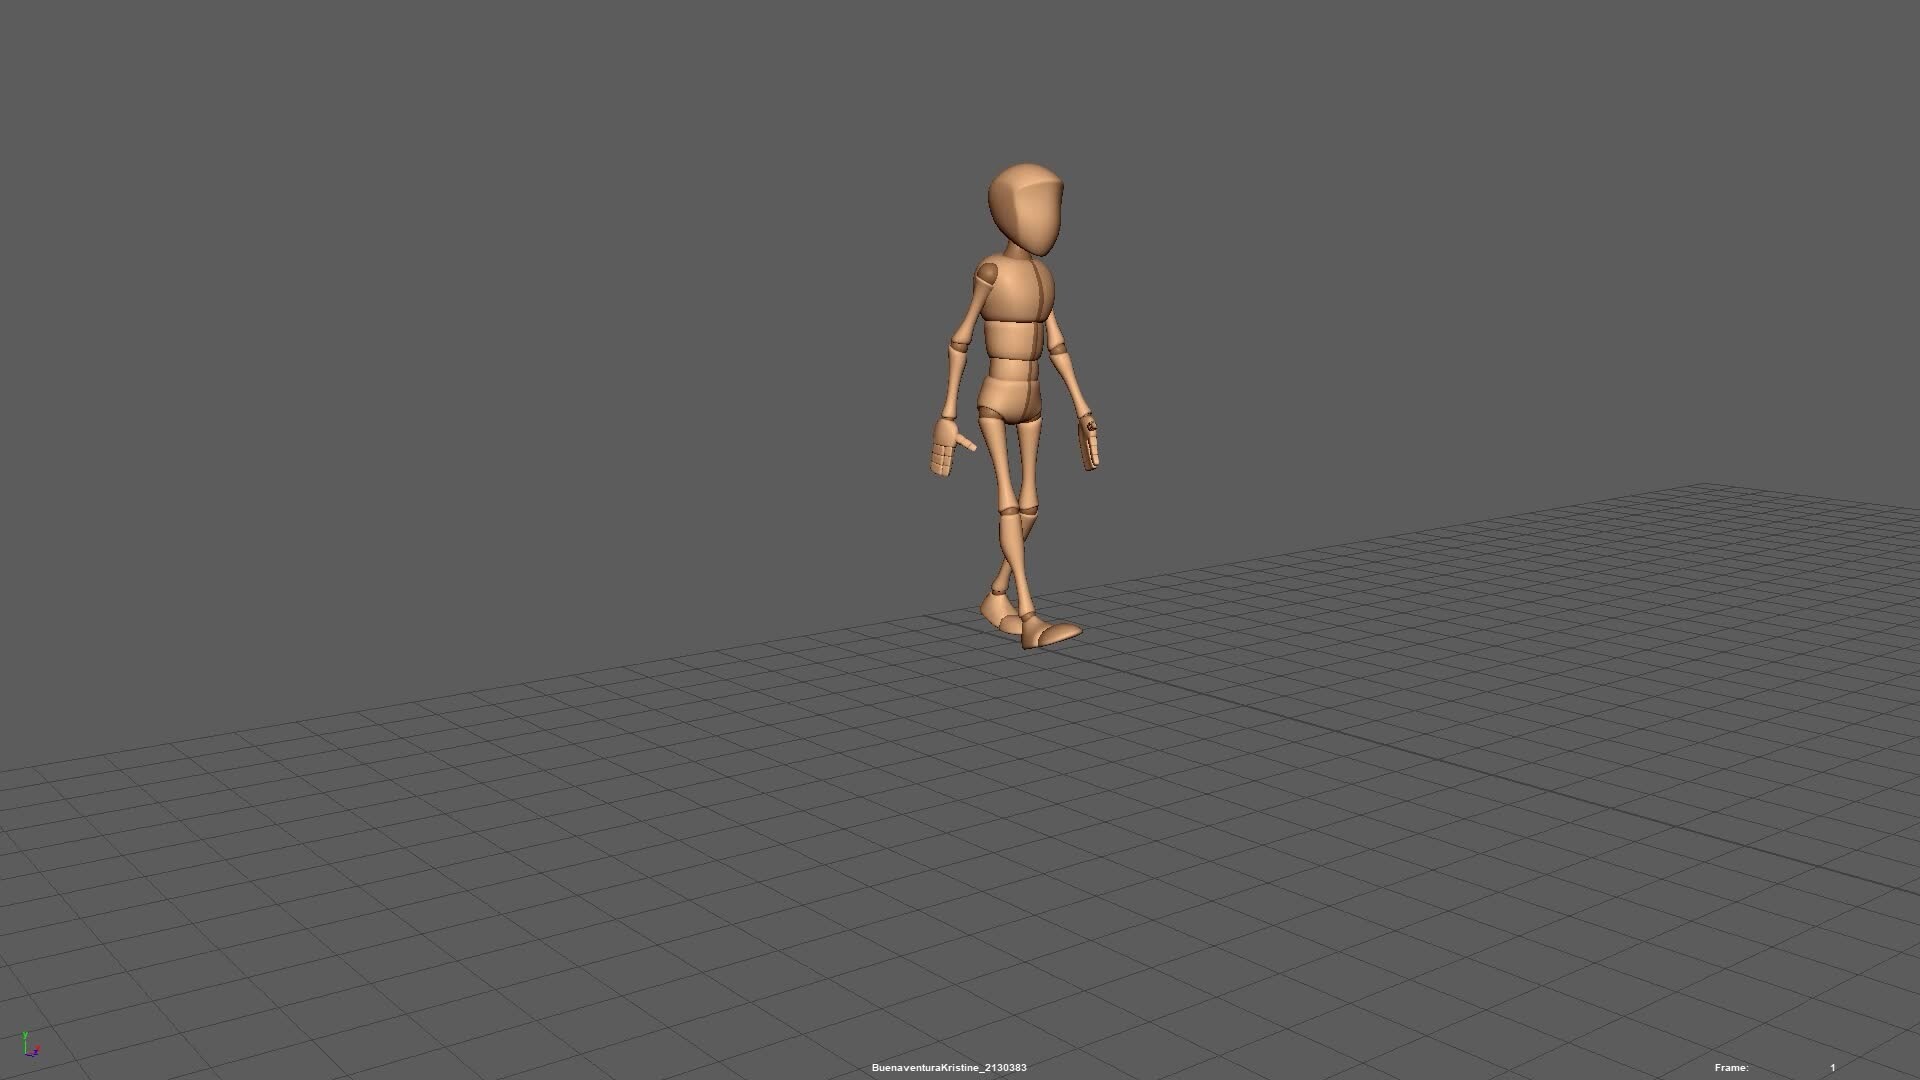Click the BuenaventuraKristine_2130383 label
Screen dimensions: 1920x1080
[x=949, y=1068]
